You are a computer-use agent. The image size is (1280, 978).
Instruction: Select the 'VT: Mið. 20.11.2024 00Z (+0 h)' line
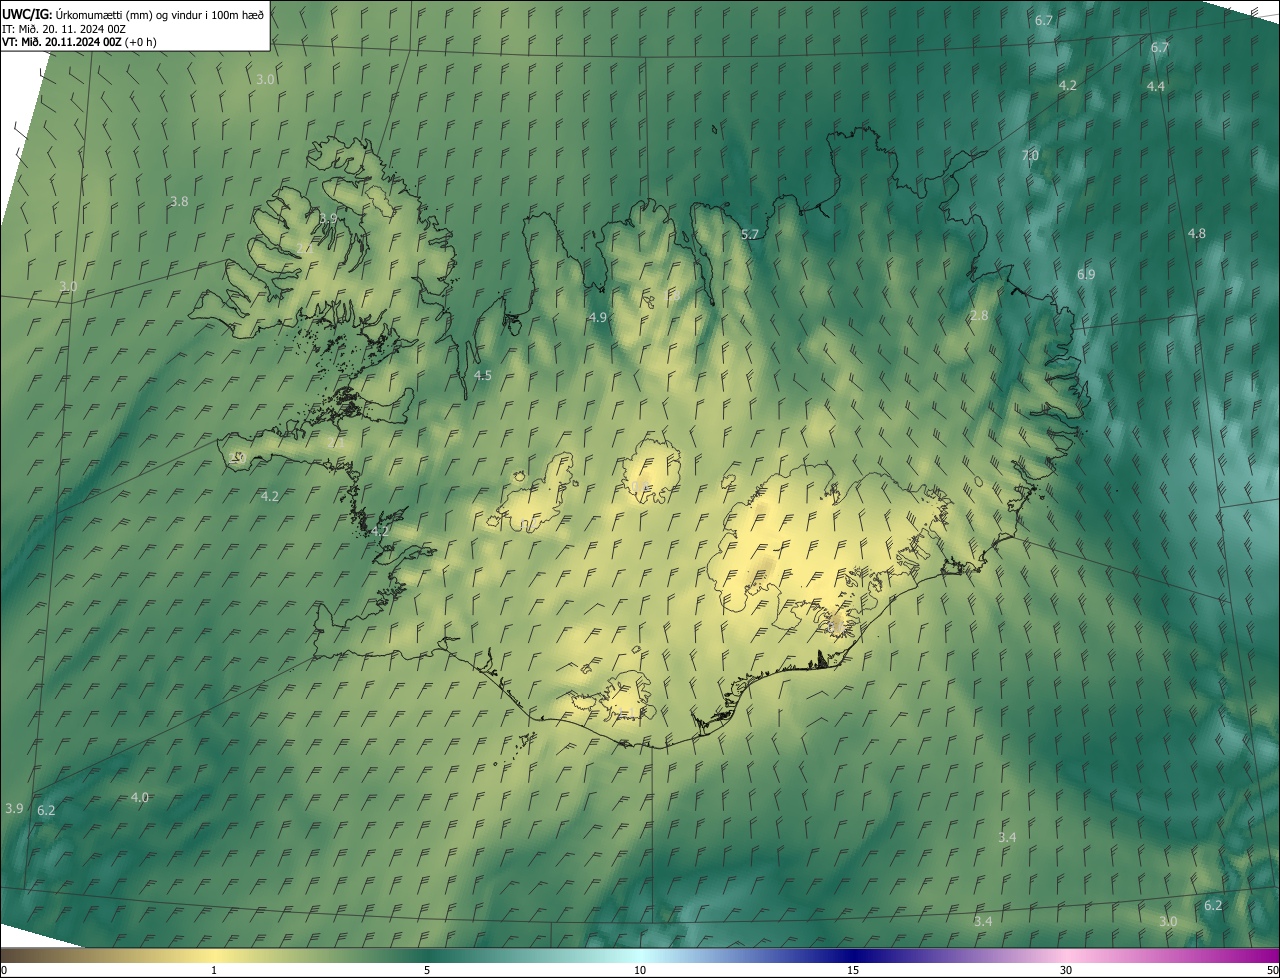pyautogui.click(x=79, y=42)
